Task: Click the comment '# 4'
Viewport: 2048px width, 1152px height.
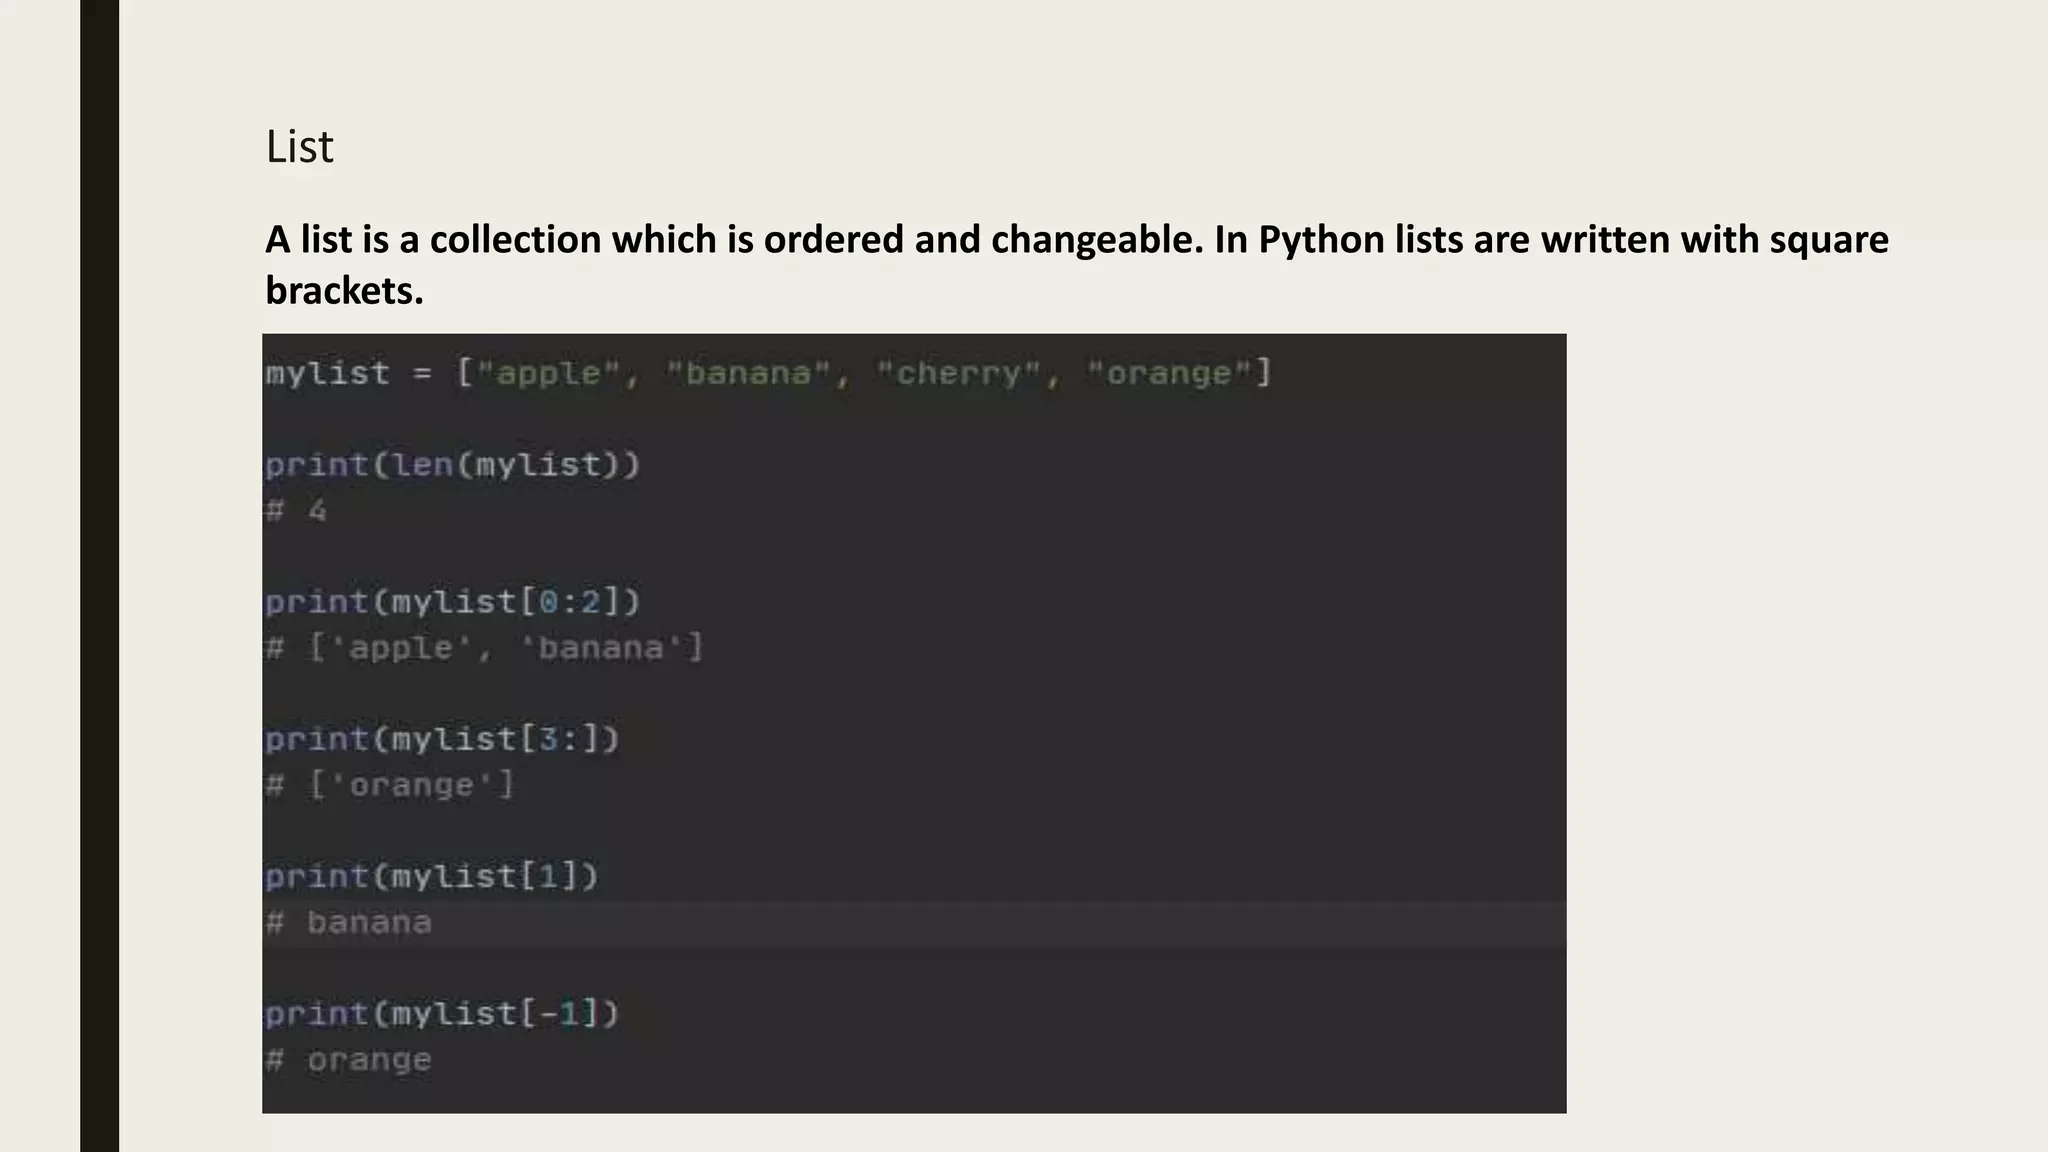Action: [x=296, y=511]
